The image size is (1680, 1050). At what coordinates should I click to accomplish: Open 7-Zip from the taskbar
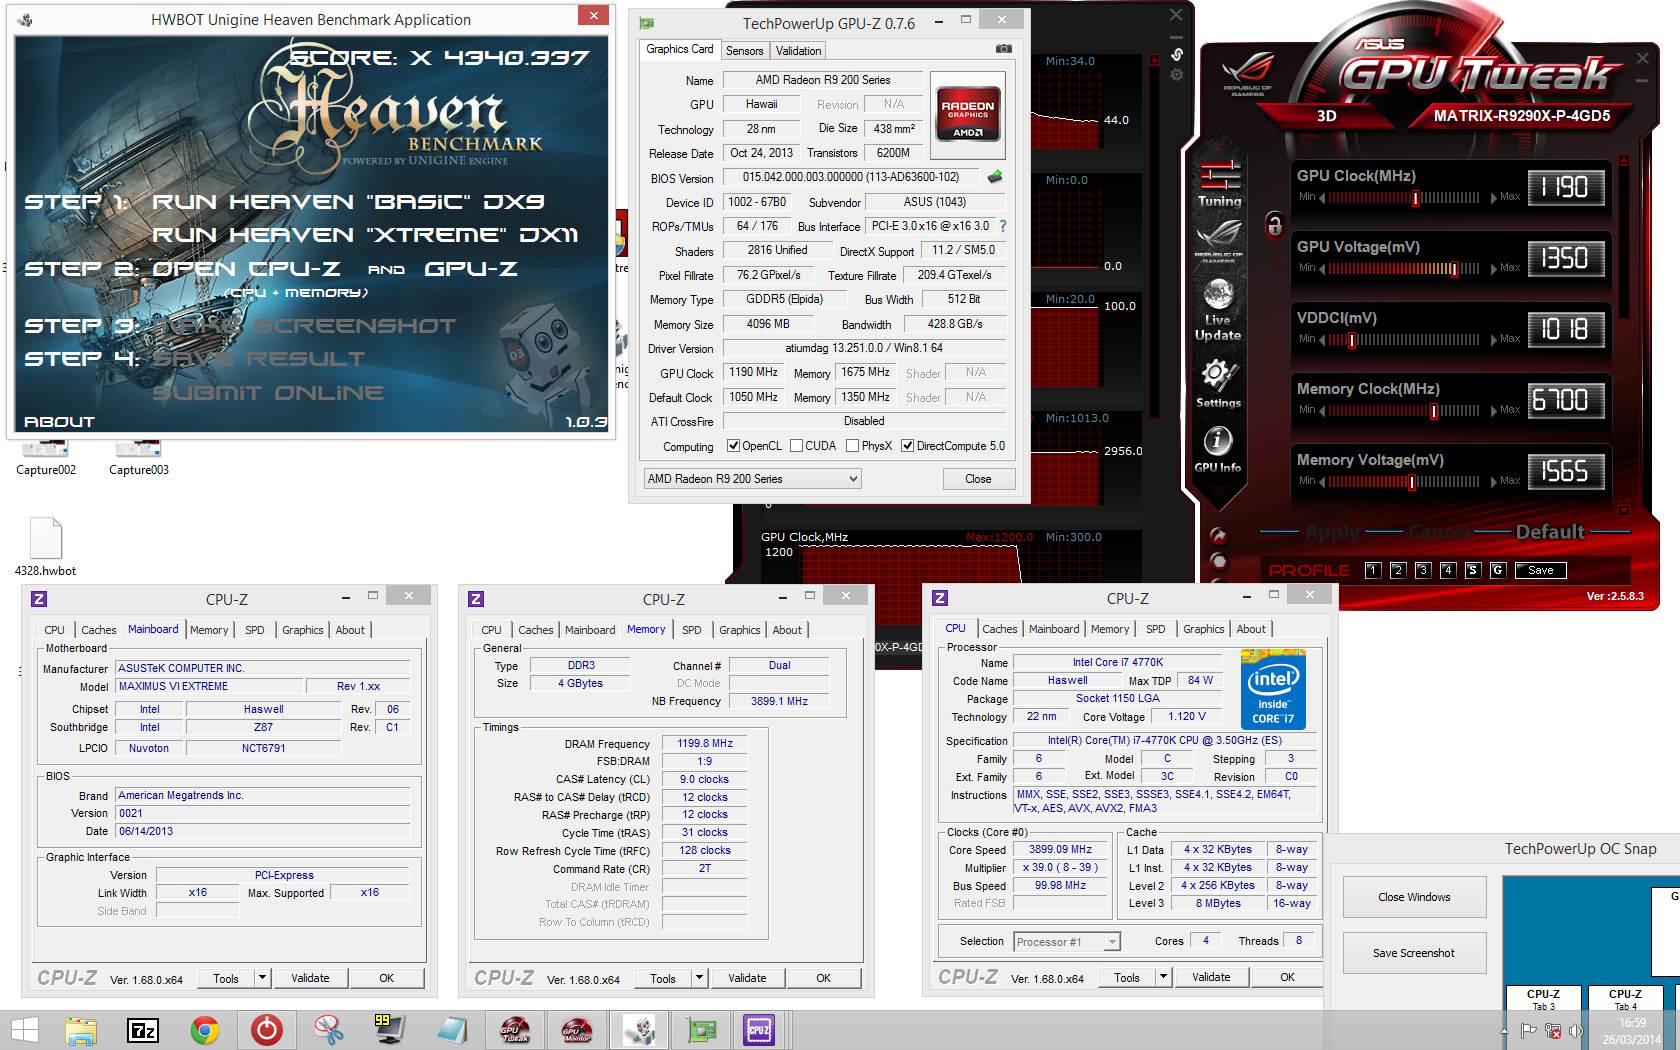click(x=143, y=1030)
